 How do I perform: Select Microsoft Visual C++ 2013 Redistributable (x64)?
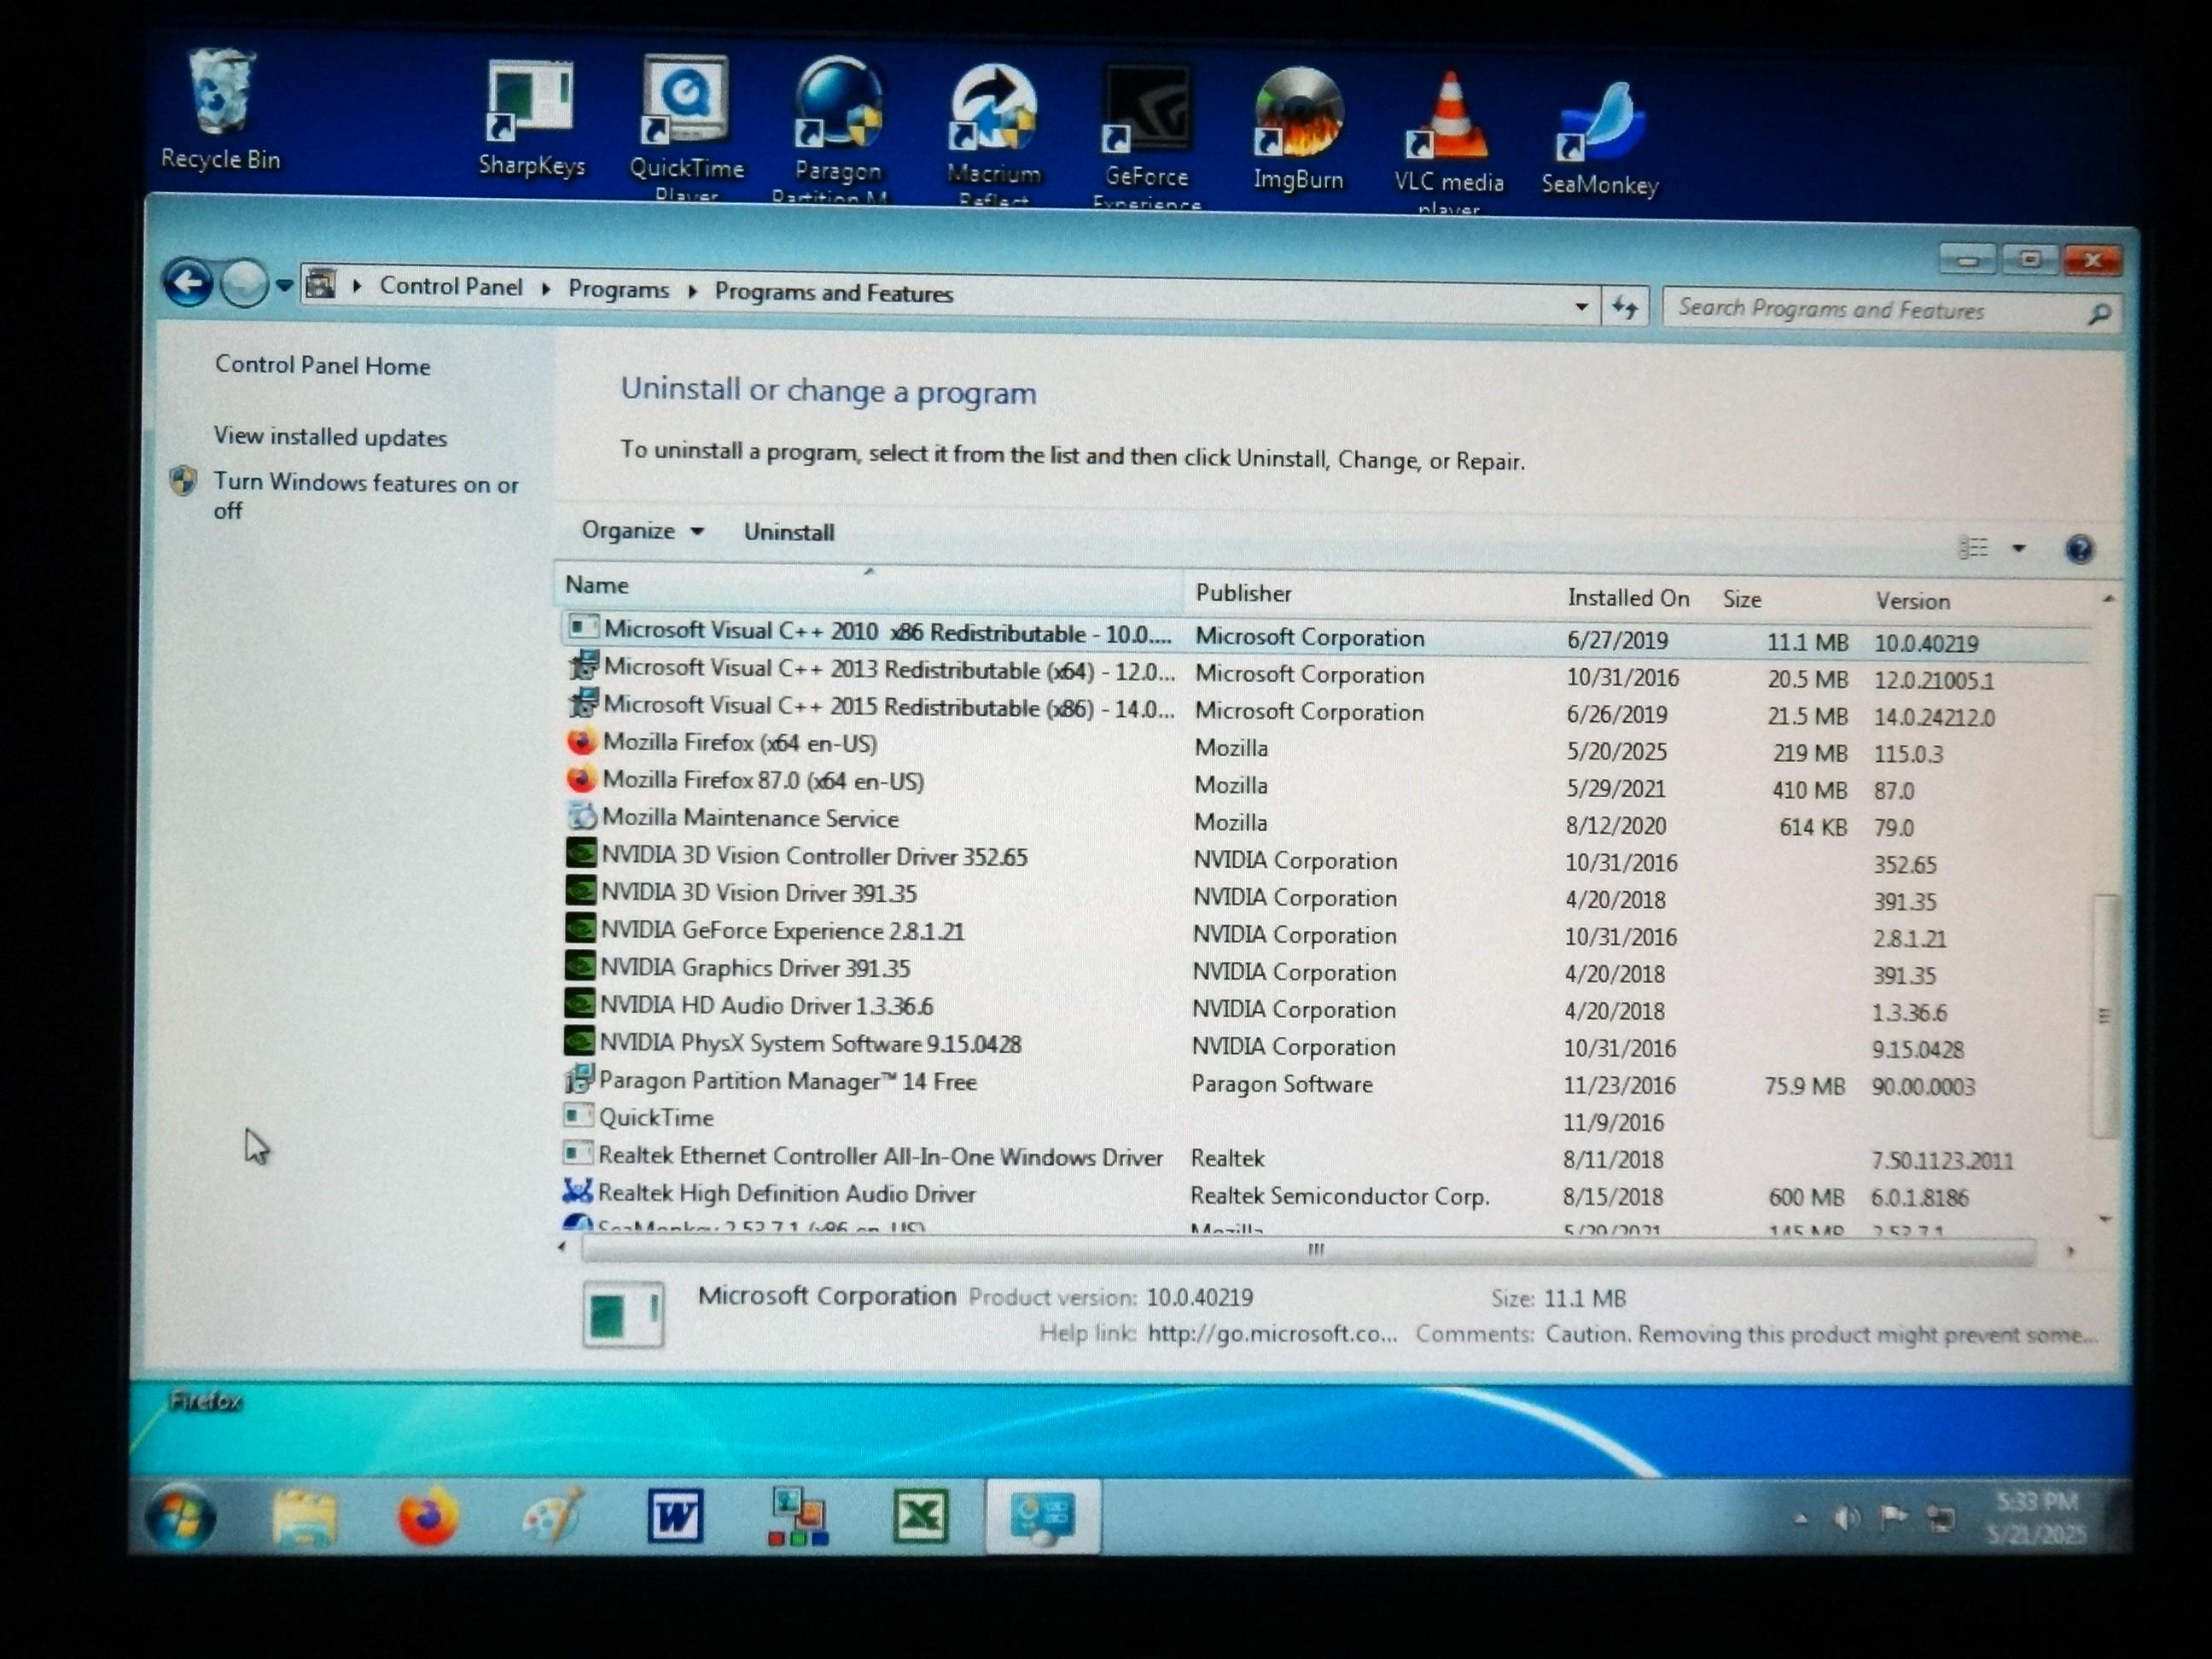pyautogui.click(x=1325, y=674)
